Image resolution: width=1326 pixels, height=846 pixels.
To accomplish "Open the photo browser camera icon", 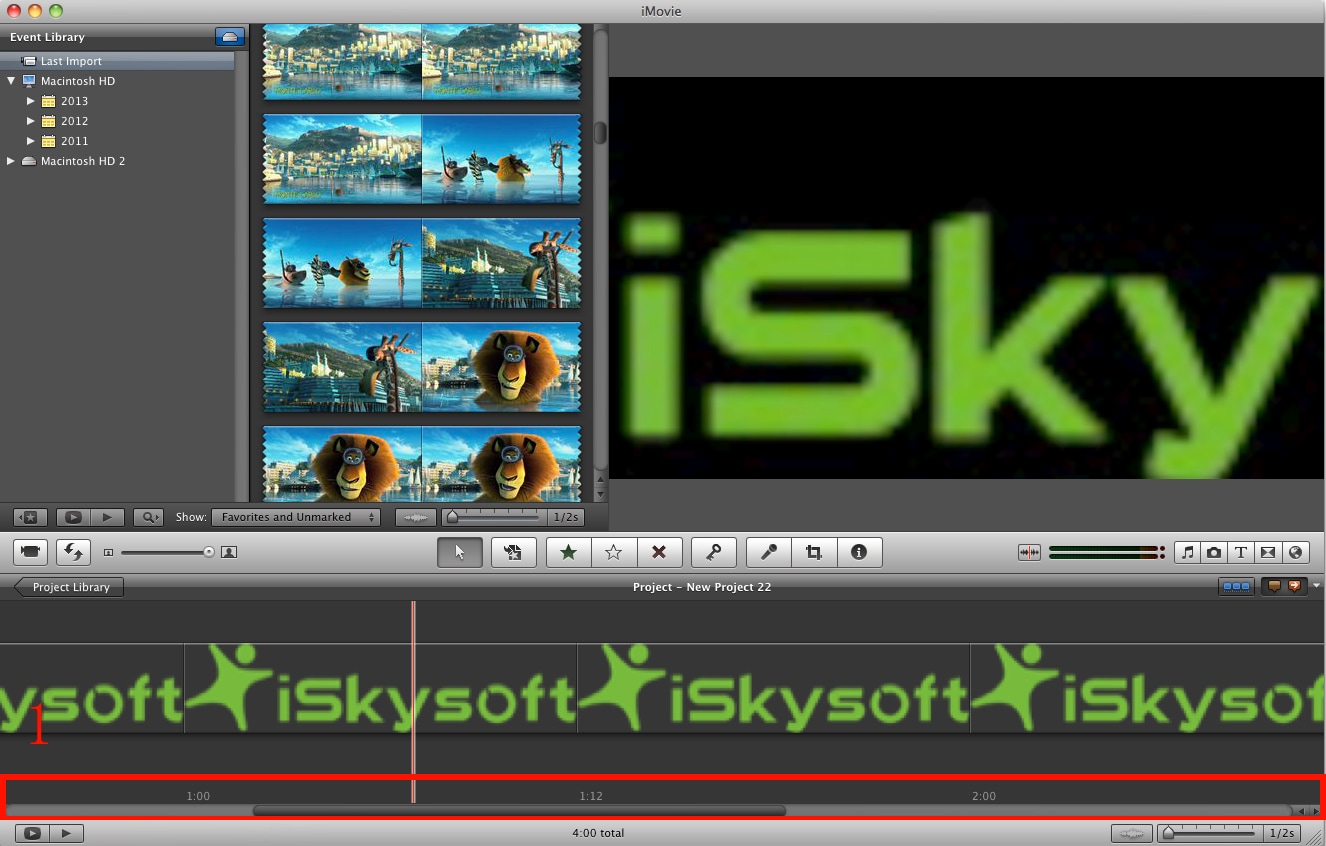I will click(x=1214, y=552).
